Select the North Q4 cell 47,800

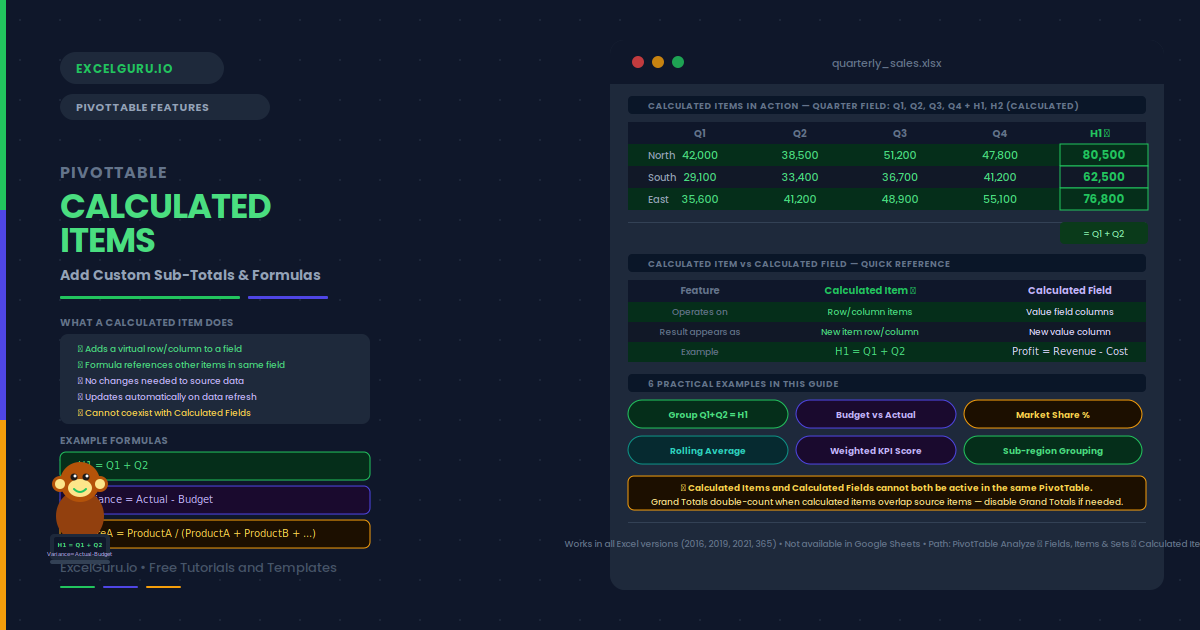tap(1000, 155)
